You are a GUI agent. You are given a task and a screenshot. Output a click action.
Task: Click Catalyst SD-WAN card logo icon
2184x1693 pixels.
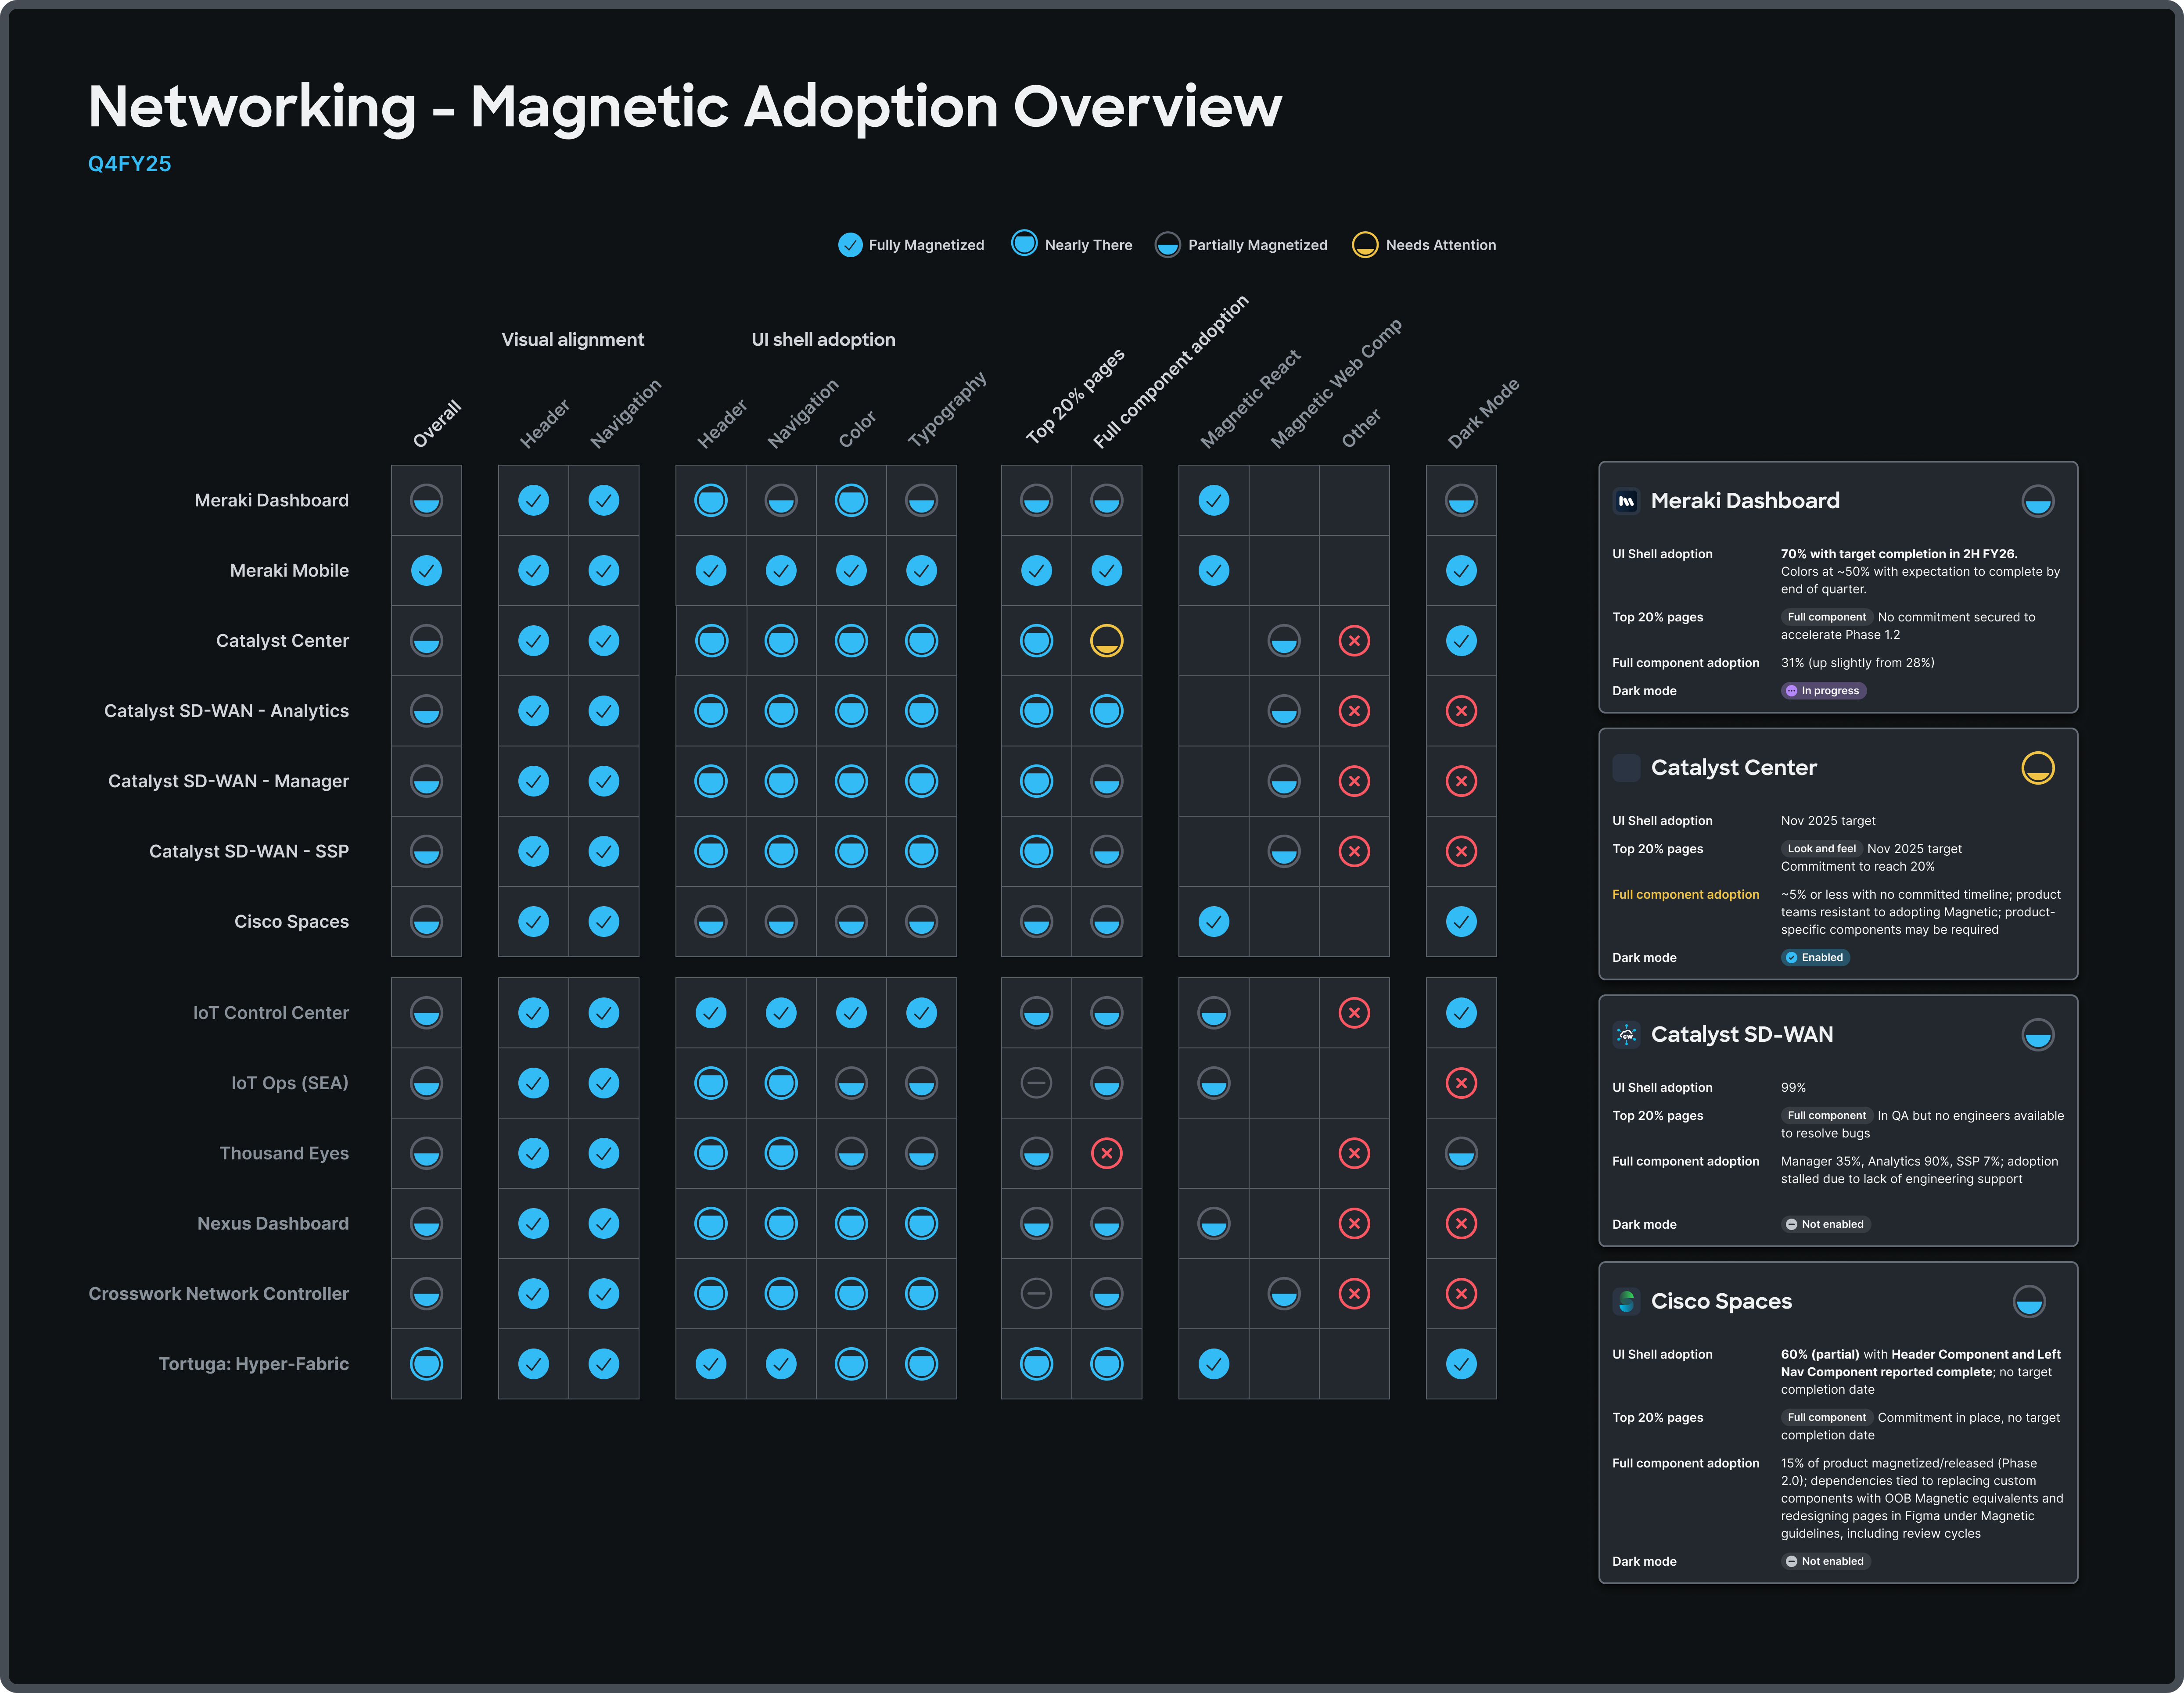point(1627,1035)
